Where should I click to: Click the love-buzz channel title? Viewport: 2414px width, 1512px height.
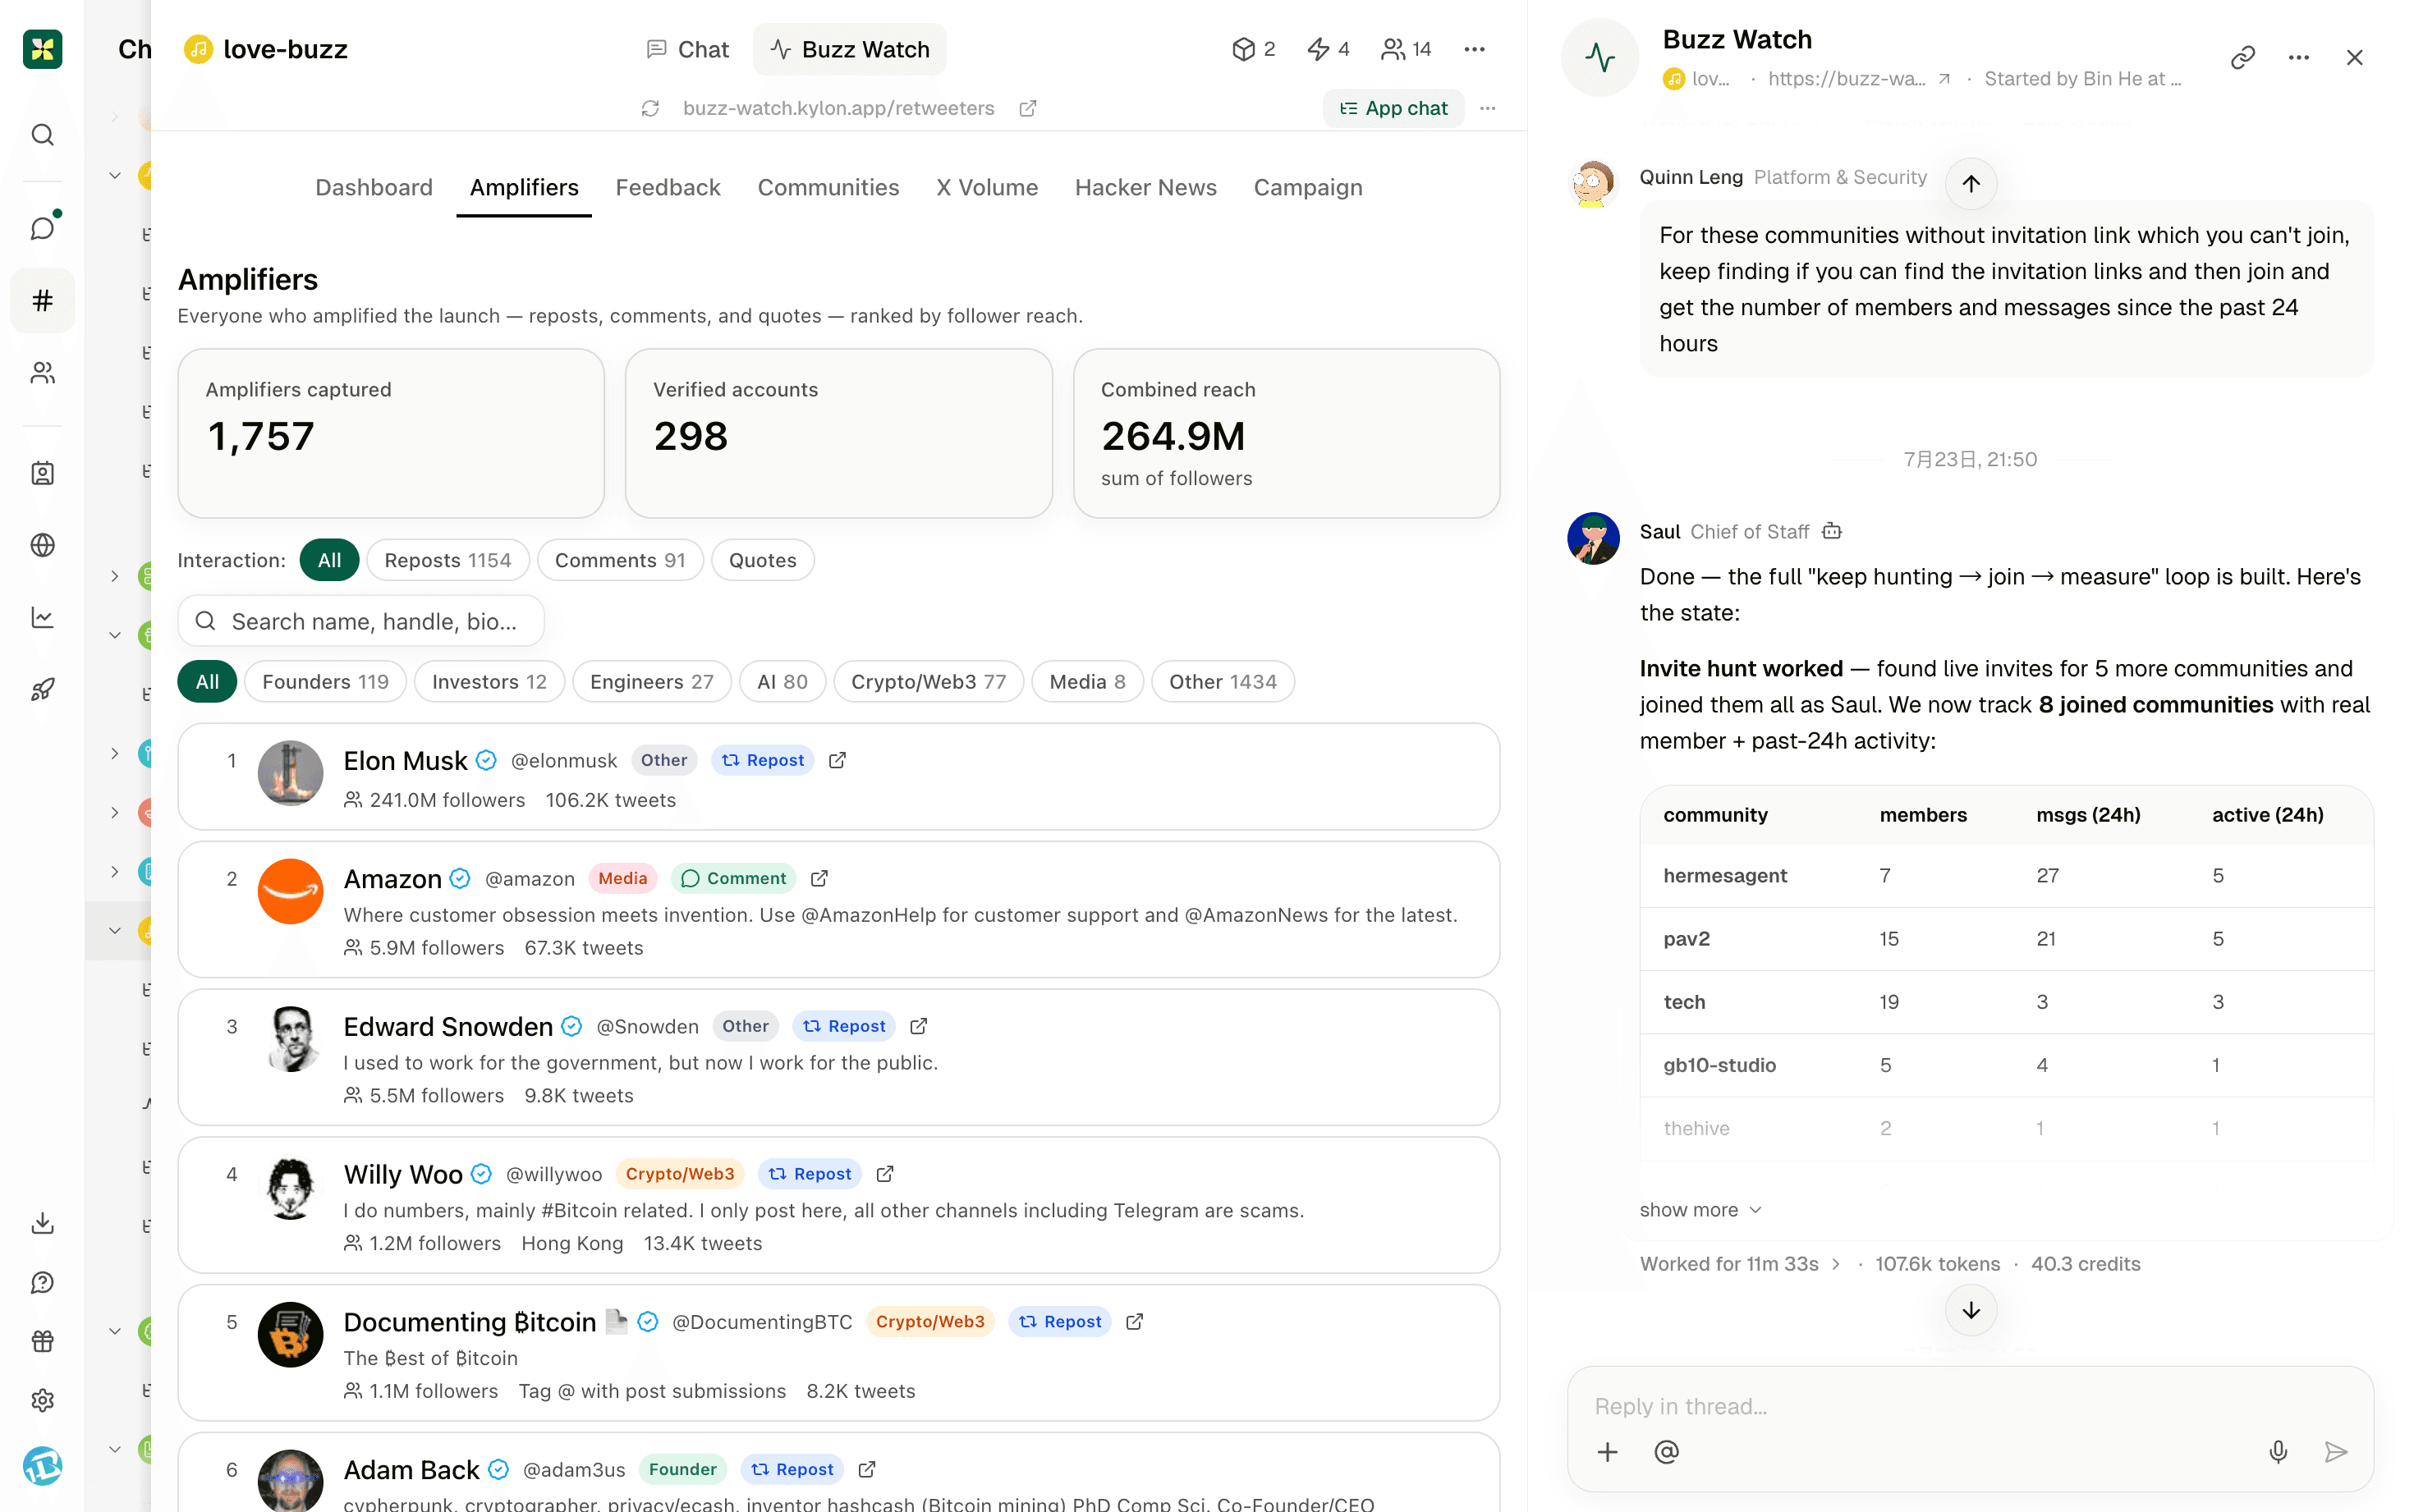(285, 49)
